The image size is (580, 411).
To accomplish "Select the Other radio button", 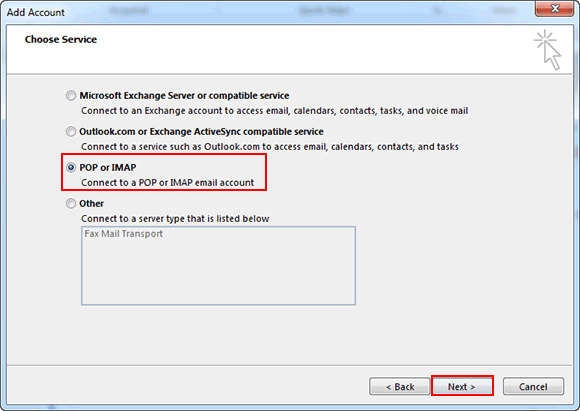I will 71,203.
